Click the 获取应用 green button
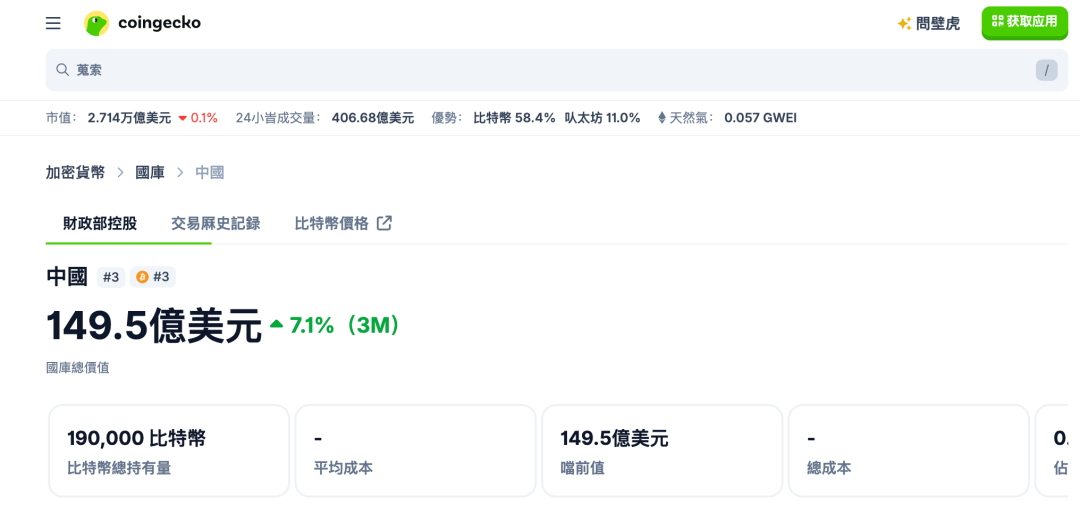Screen dimensions: 1080x505 tap(1024, 23)
